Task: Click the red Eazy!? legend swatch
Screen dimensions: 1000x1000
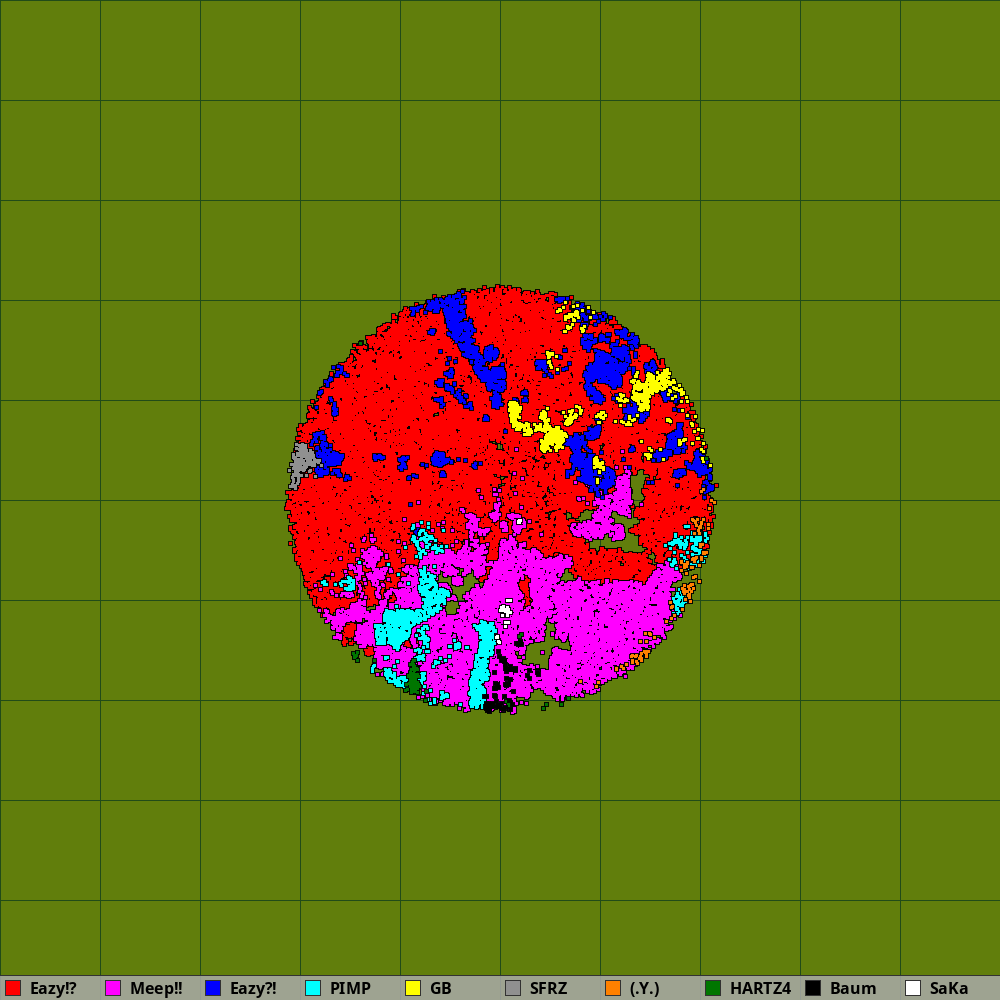Action: pyautogui.click(x=13, y=988)
